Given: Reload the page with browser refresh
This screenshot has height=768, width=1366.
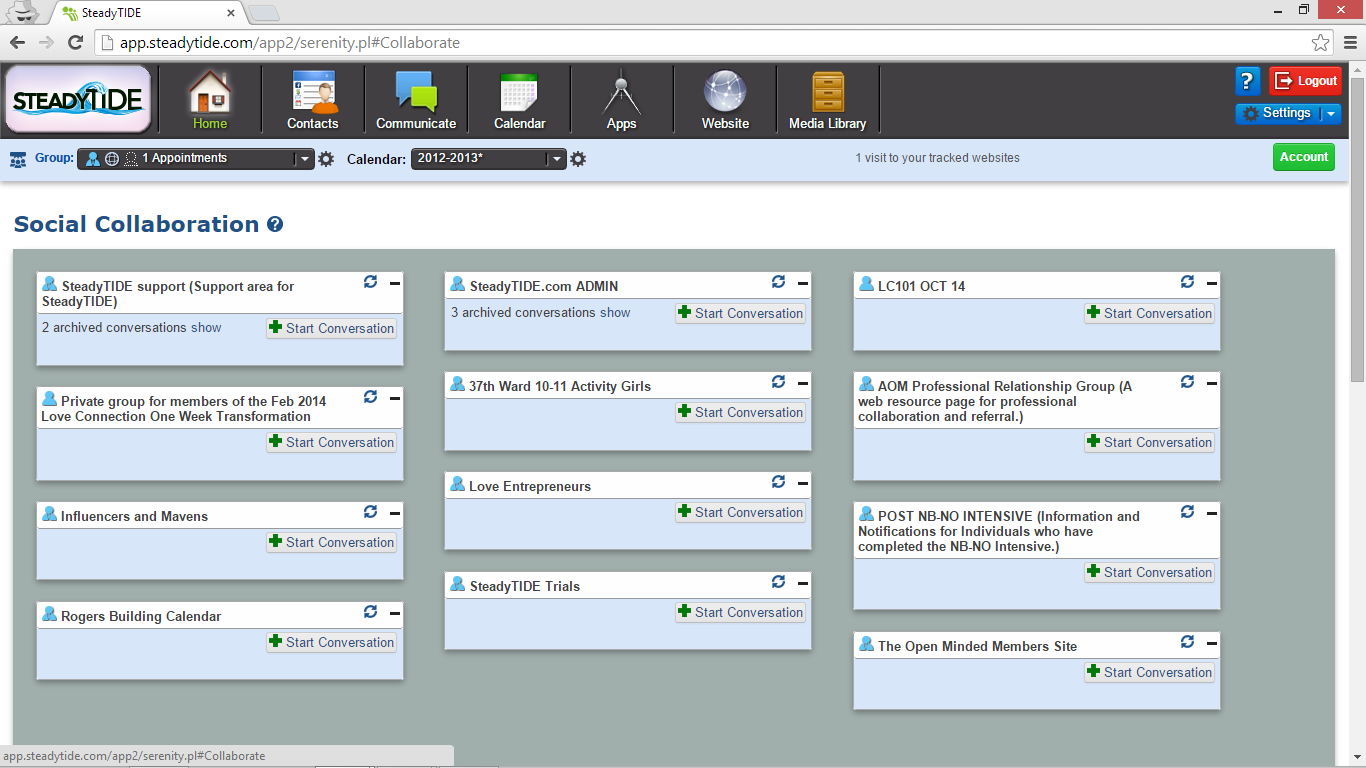Looking at the screenshot, I should click(75, 42).
